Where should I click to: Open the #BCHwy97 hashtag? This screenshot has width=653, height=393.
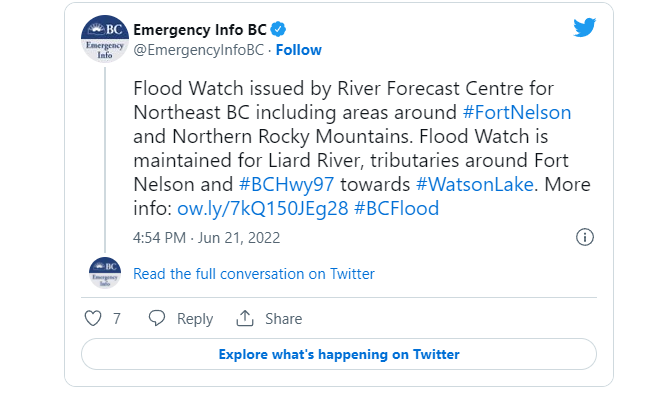tap(287, 184)
